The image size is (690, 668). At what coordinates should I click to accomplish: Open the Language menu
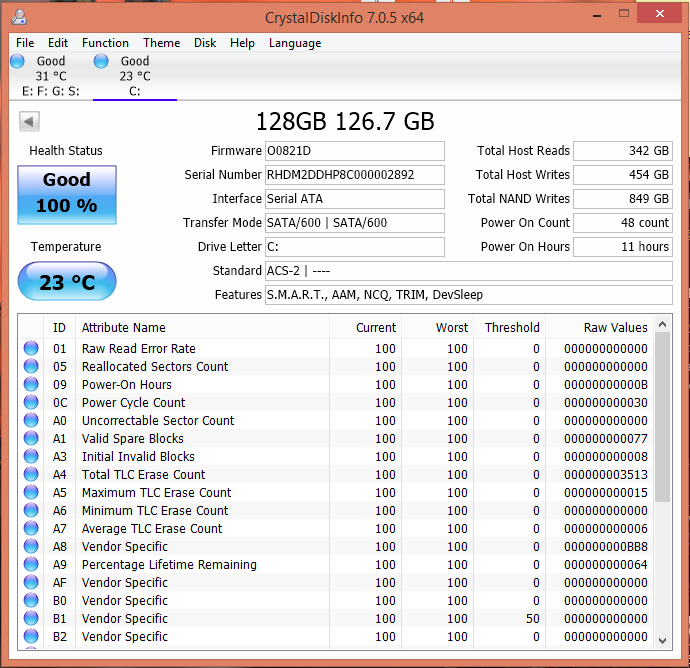[x=295, y=43]
